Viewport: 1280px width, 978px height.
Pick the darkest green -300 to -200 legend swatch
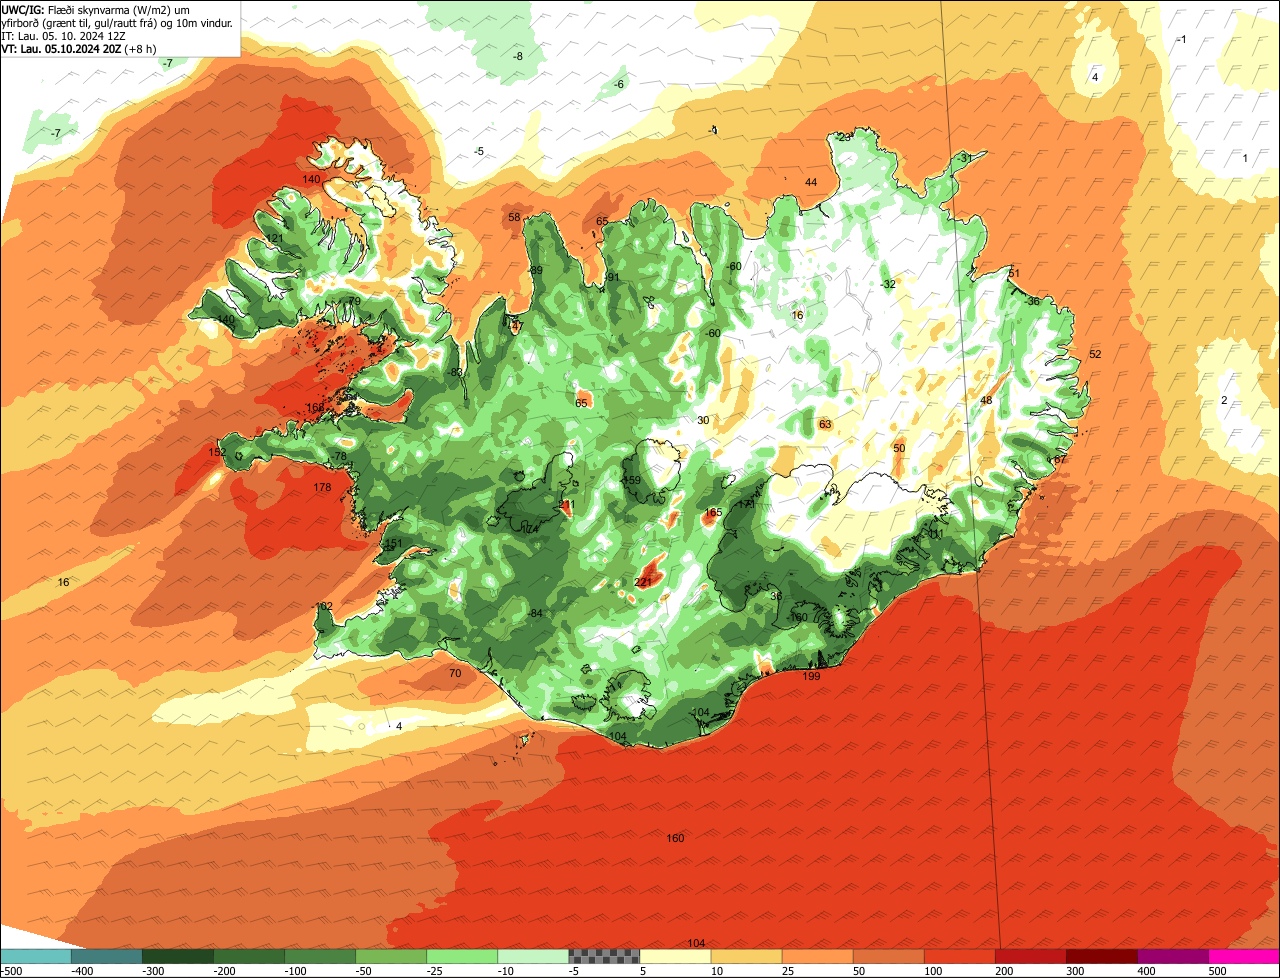177,956
